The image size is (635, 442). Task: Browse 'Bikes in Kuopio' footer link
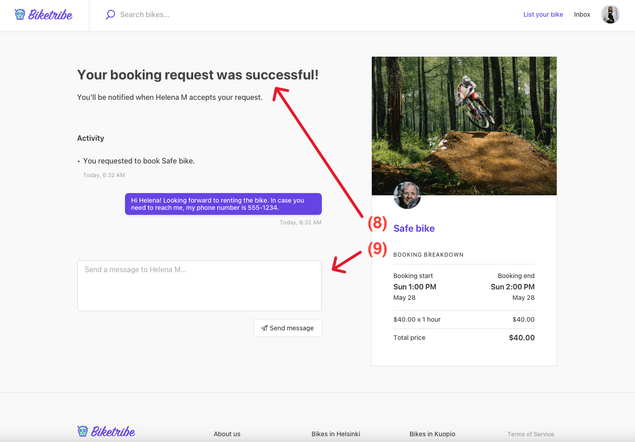432,434
